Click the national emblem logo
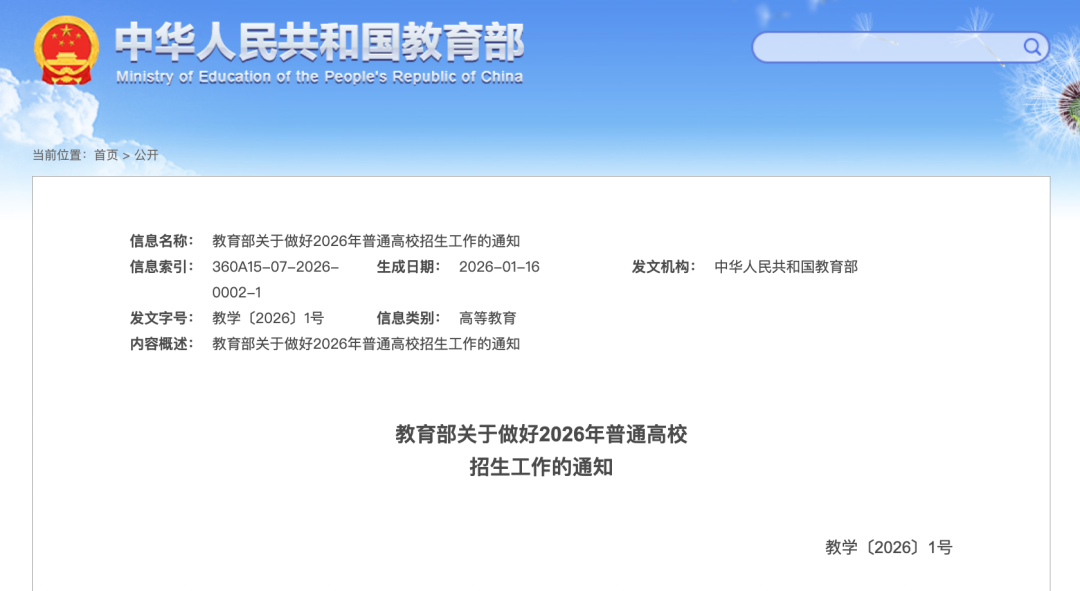1080x591 pixels. tap(66, 51)
